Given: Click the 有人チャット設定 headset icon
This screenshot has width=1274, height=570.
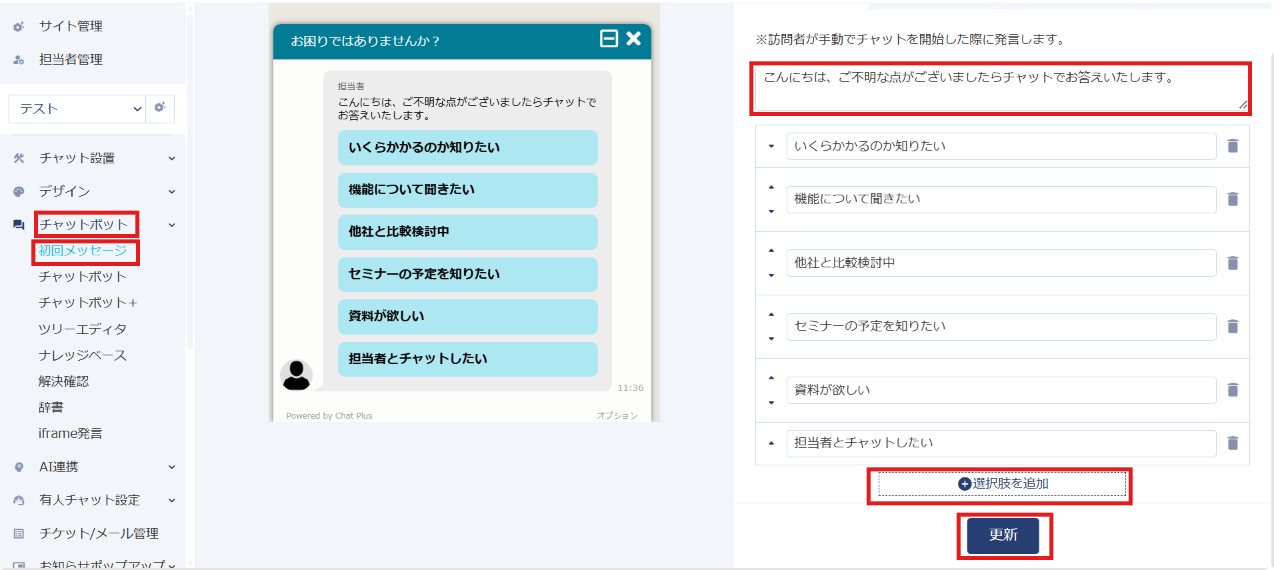Looking at the screenshot, I should tap(18, 500).
